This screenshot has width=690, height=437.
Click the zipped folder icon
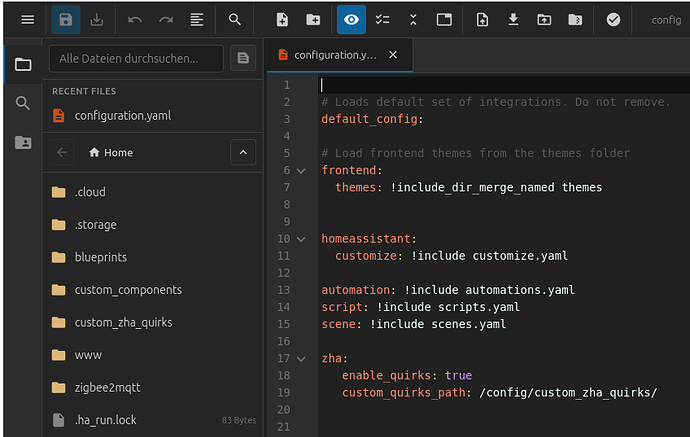[575, 20]
